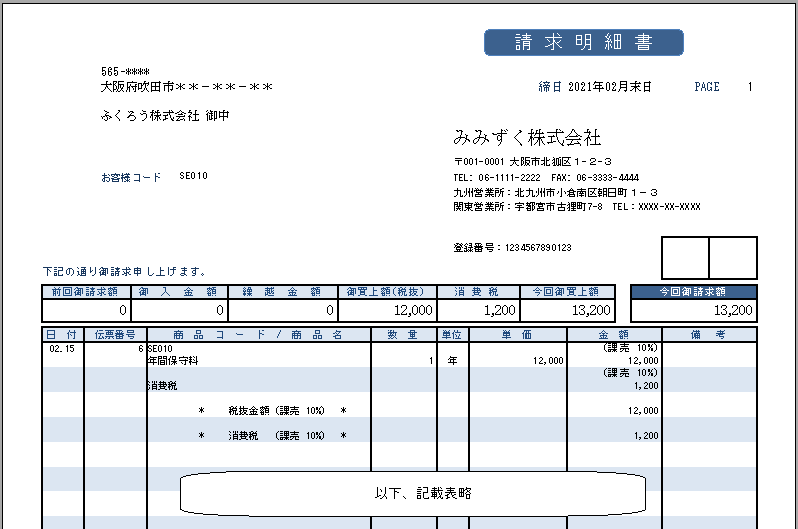Click the 御入金額 header cell

(179, 292)
